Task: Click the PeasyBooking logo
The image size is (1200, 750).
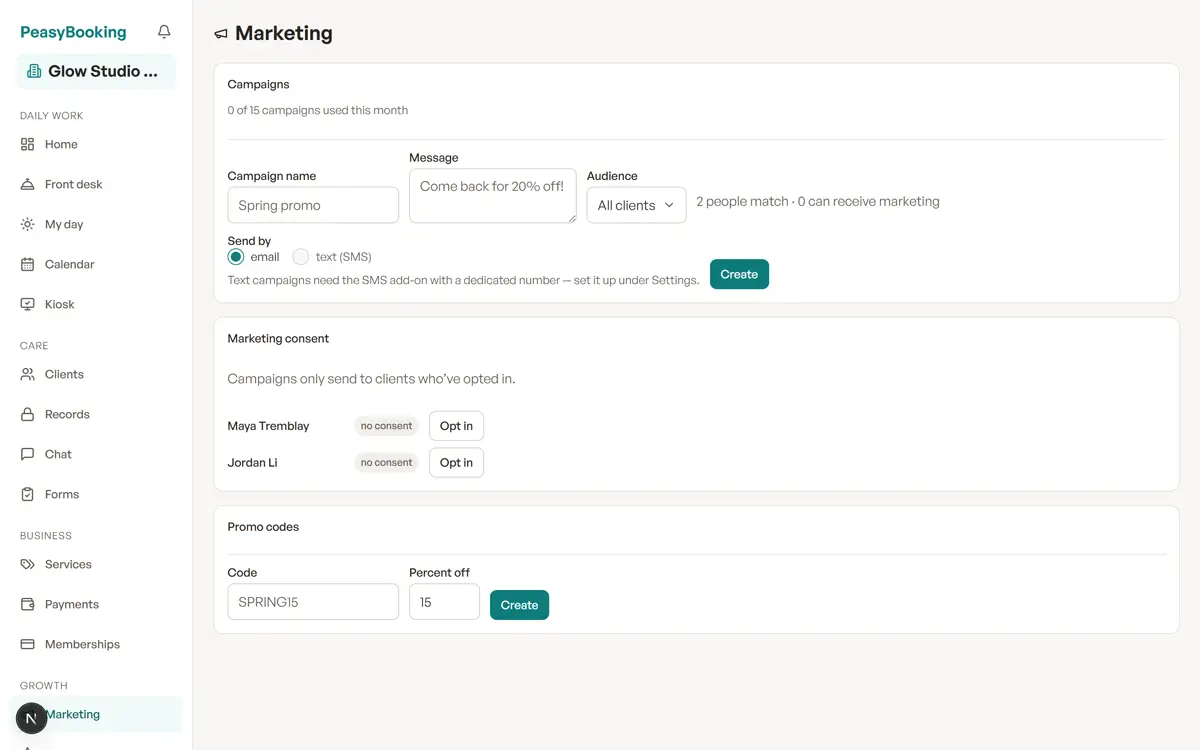Action: pyautogui.click(x=73, y=32)
